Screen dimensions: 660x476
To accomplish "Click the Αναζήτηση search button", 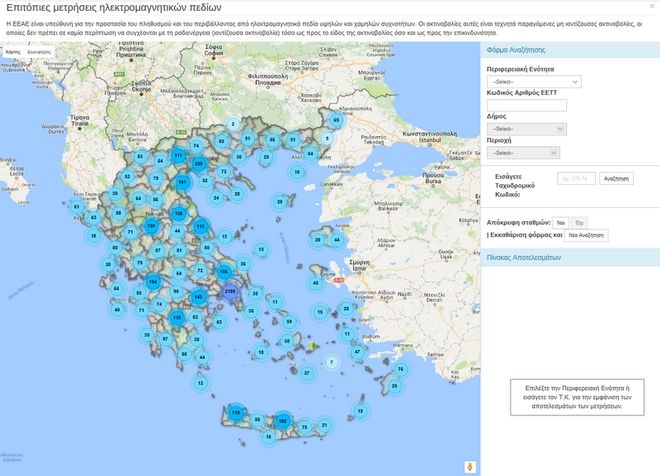I will pos(617,178).
